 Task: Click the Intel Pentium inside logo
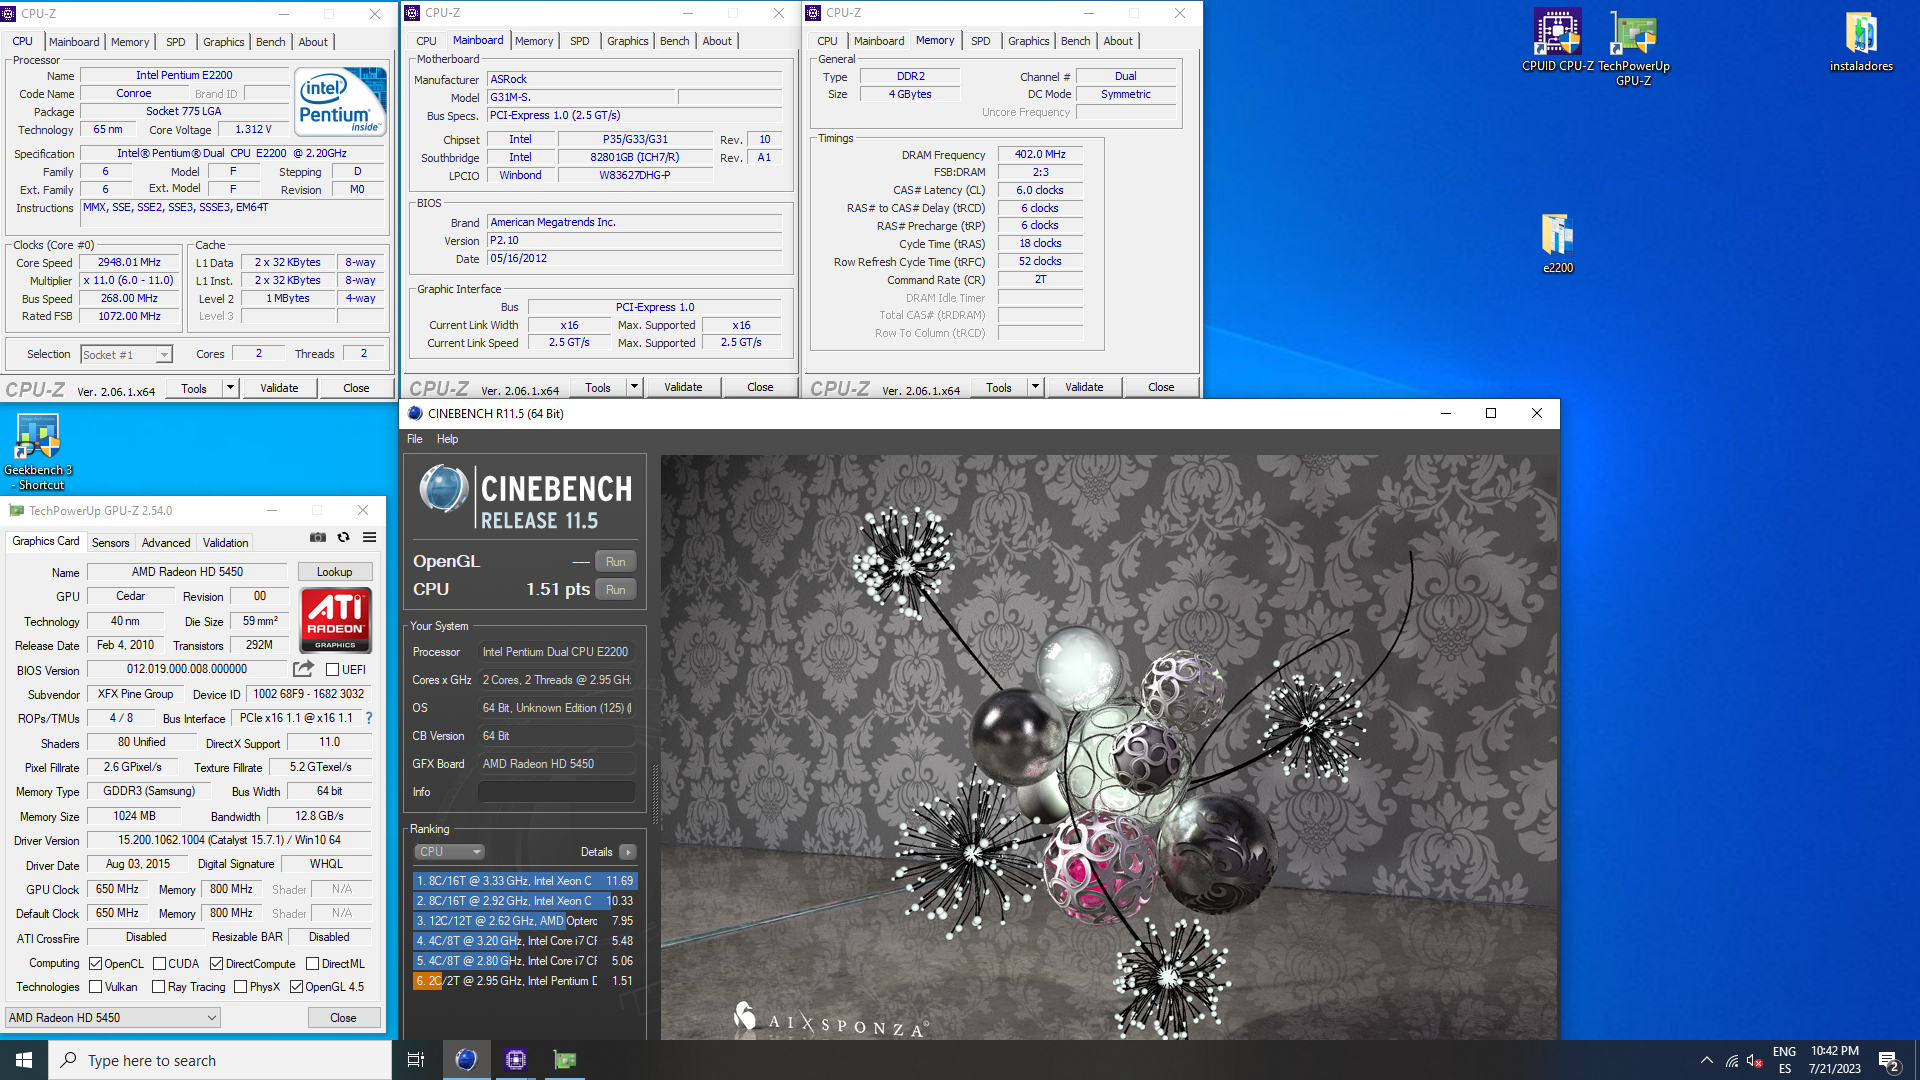[340, 103]
